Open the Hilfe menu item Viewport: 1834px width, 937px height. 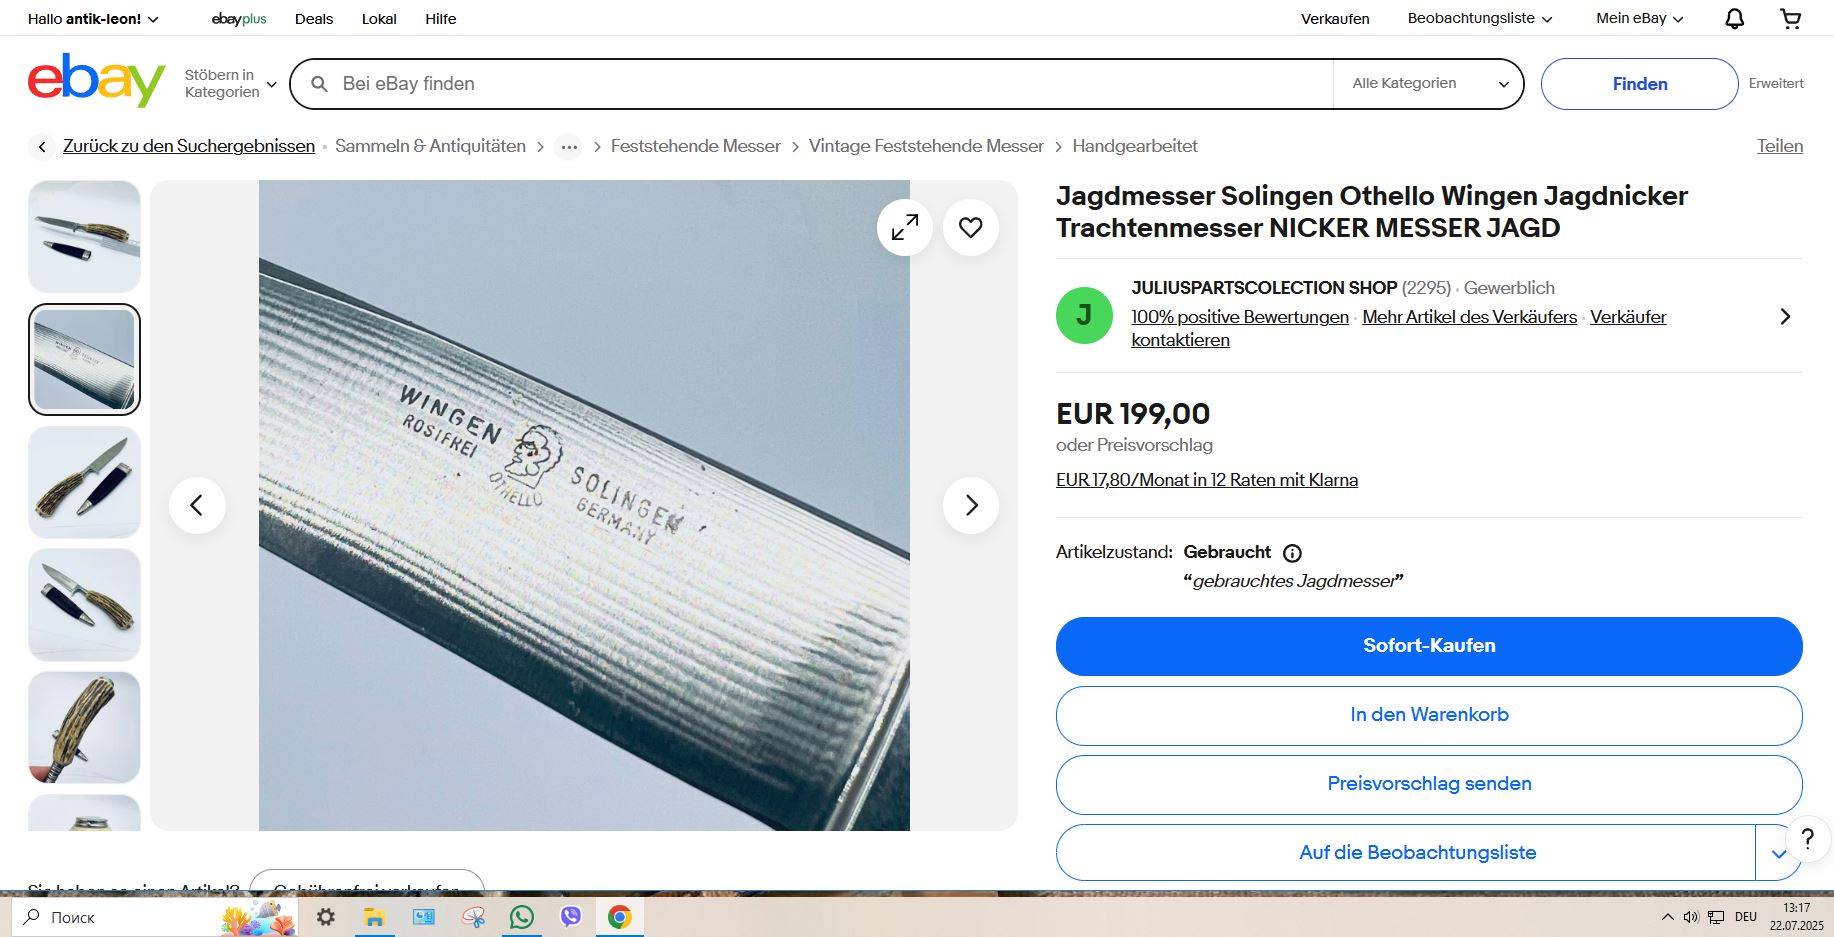pos(441,19)
